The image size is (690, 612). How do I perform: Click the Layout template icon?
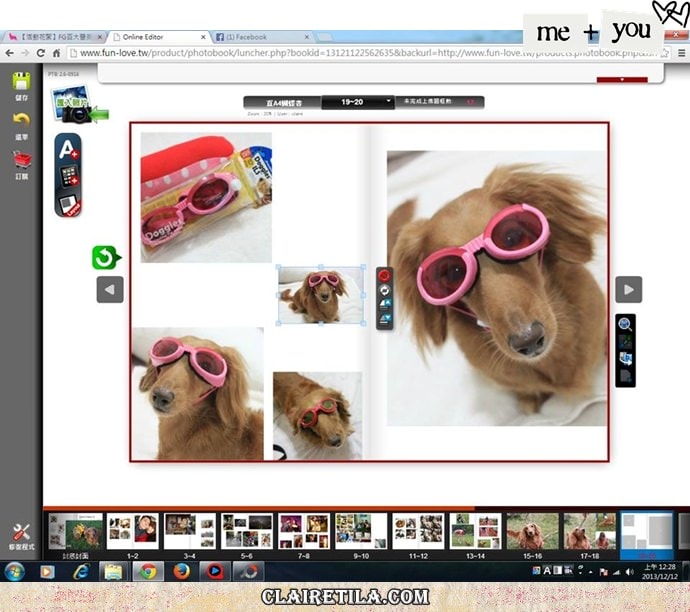click(x=68, y=204)
